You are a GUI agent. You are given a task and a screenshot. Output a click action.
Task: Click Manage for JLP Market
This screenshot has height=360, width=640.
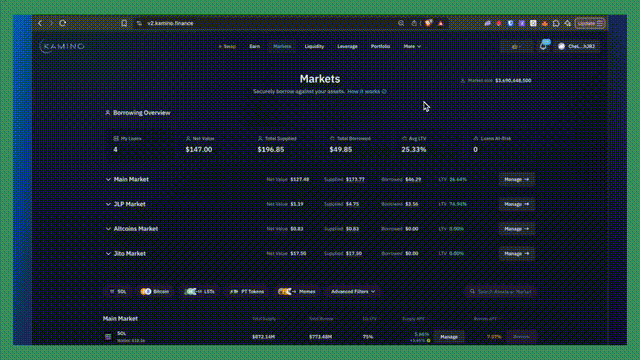tap(516, 204)
